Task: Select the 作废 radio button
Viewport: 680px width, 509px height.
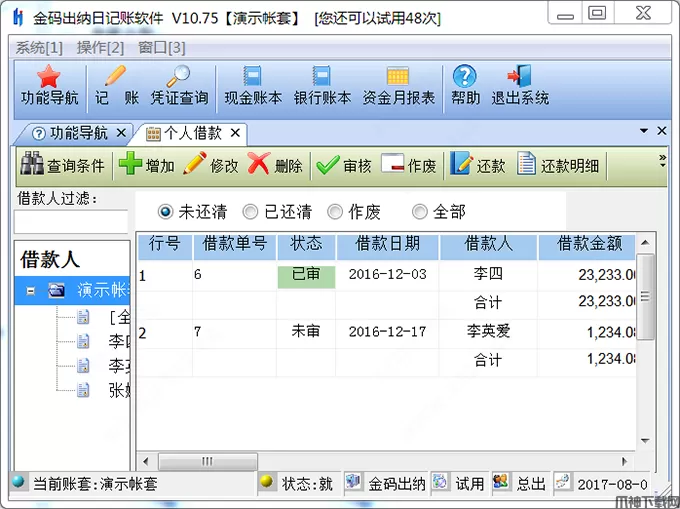Action: coord(335,212)
